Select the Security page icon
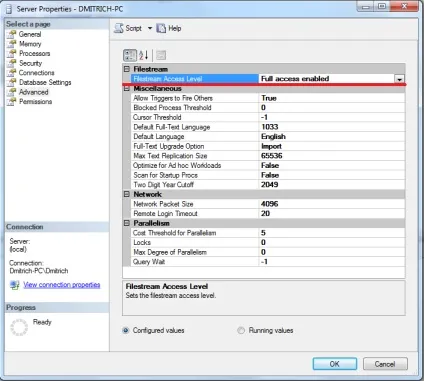Screen dimensions: 424x381 [x=12, y=63]
